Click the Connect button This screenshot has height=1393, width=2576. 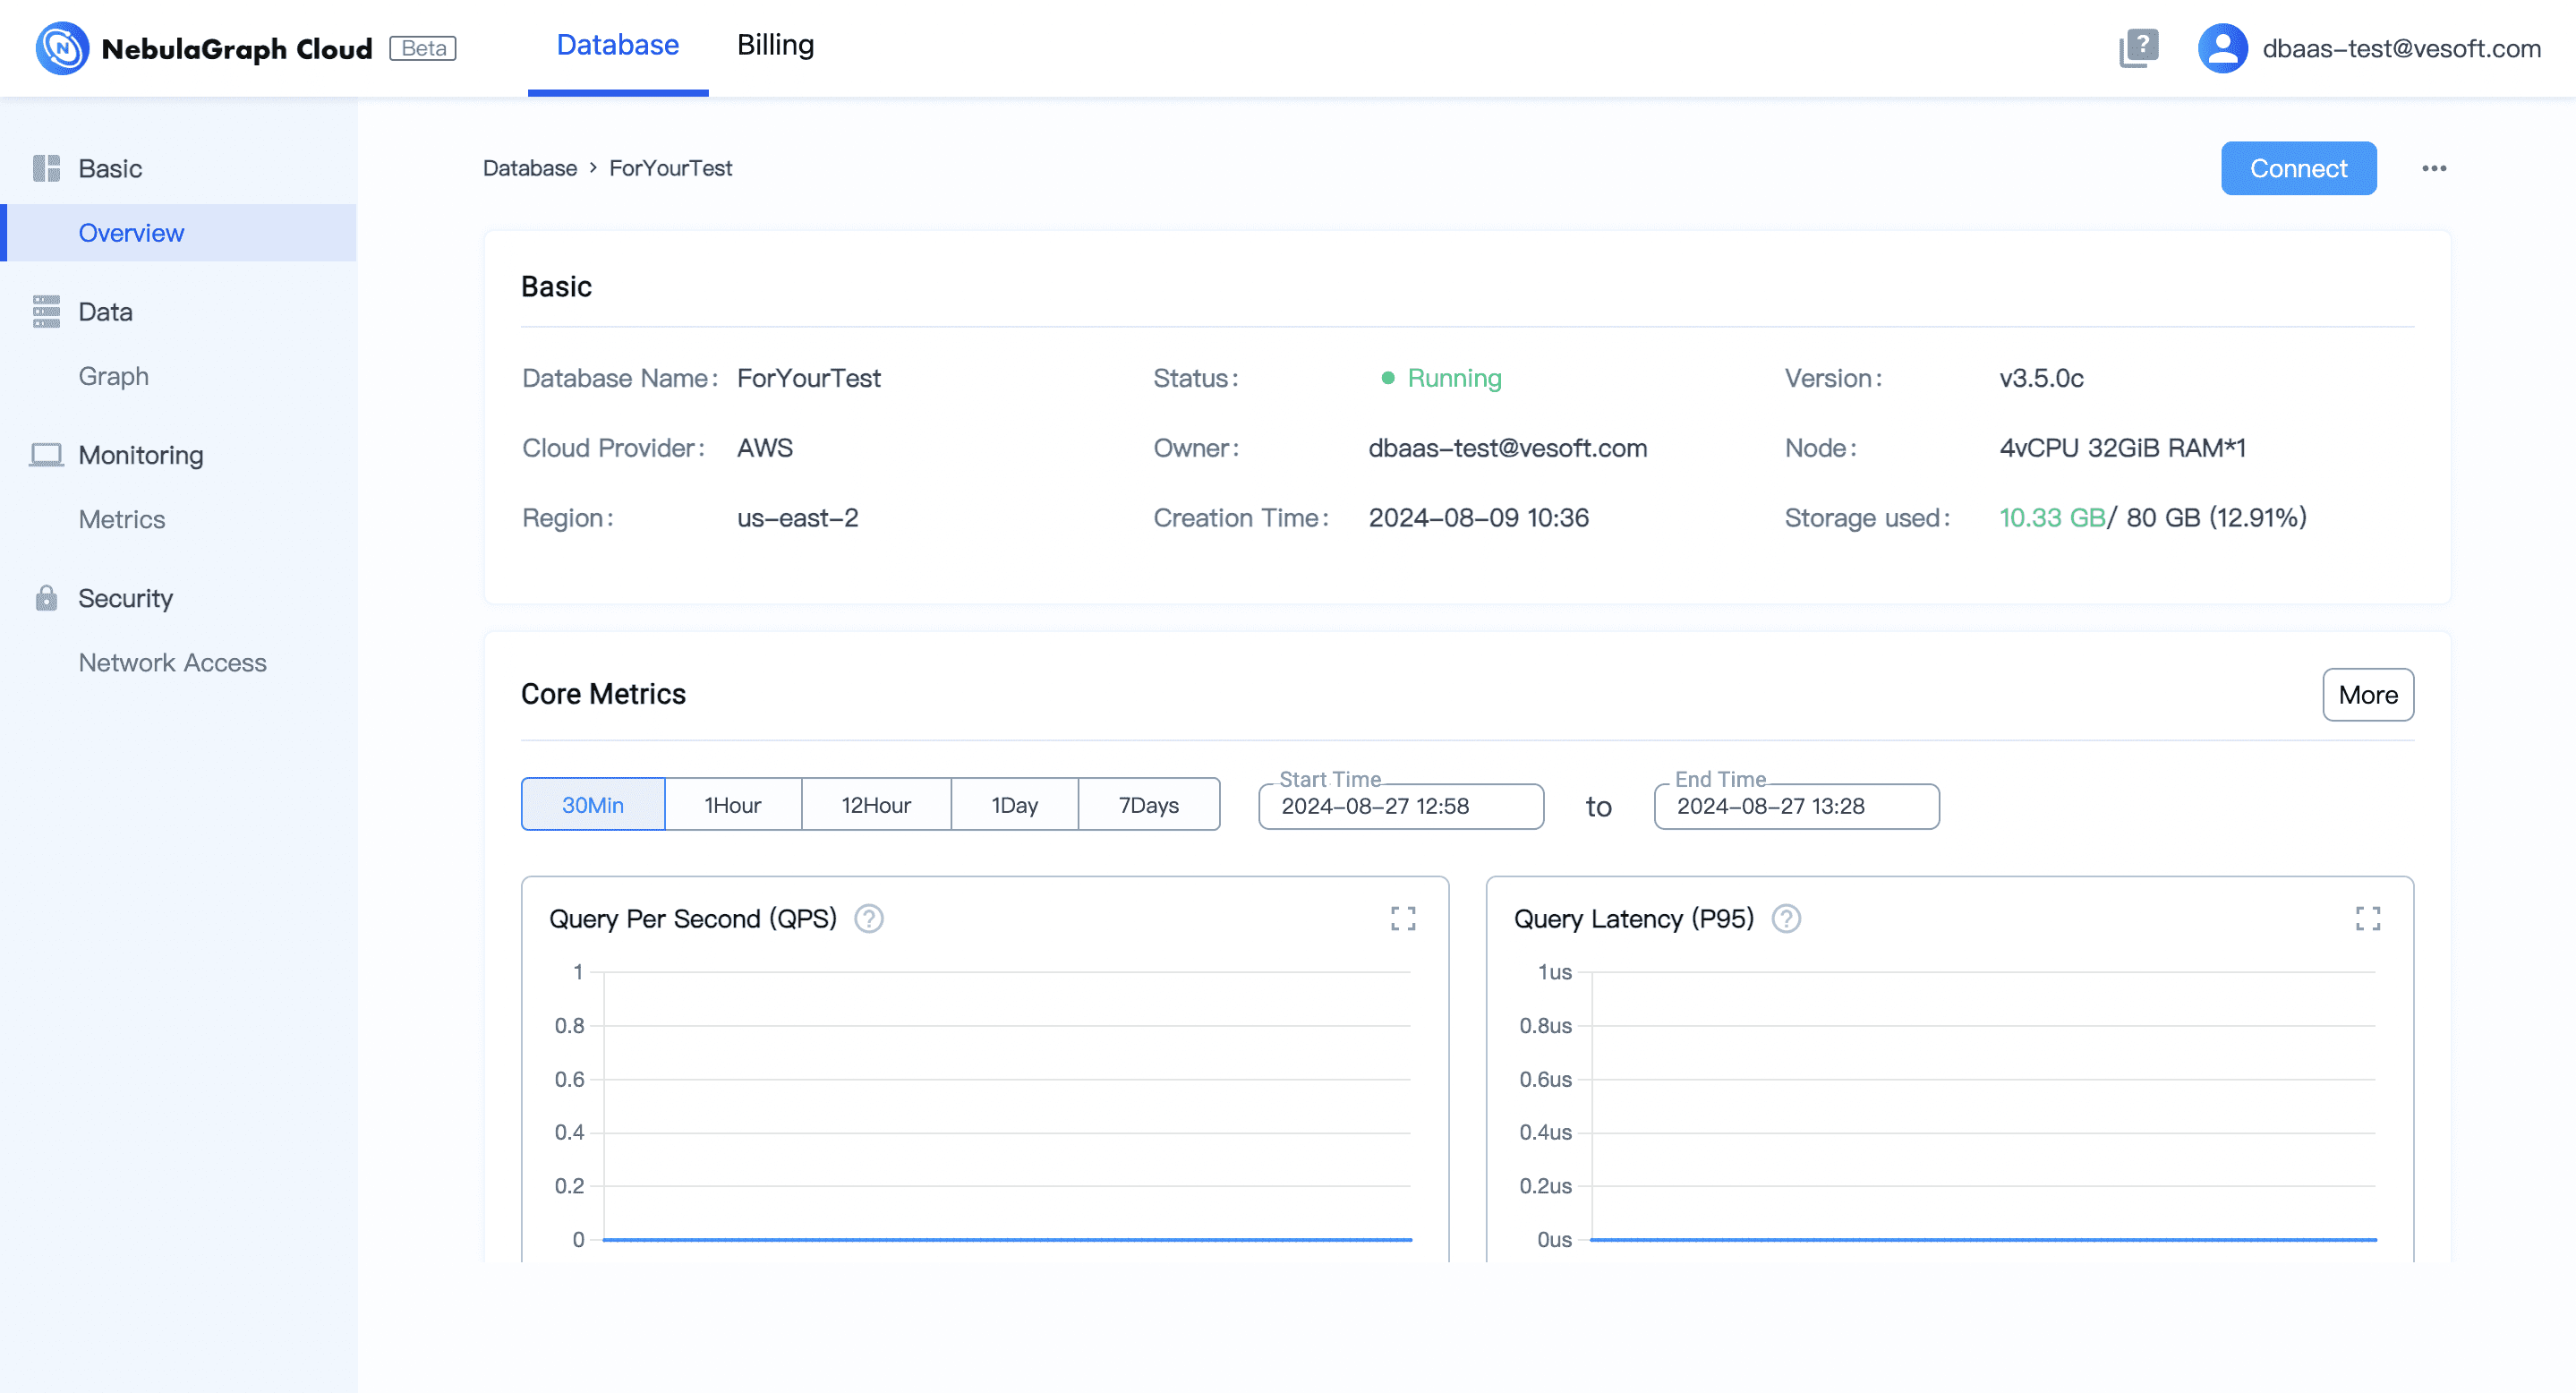[2298, 168]
